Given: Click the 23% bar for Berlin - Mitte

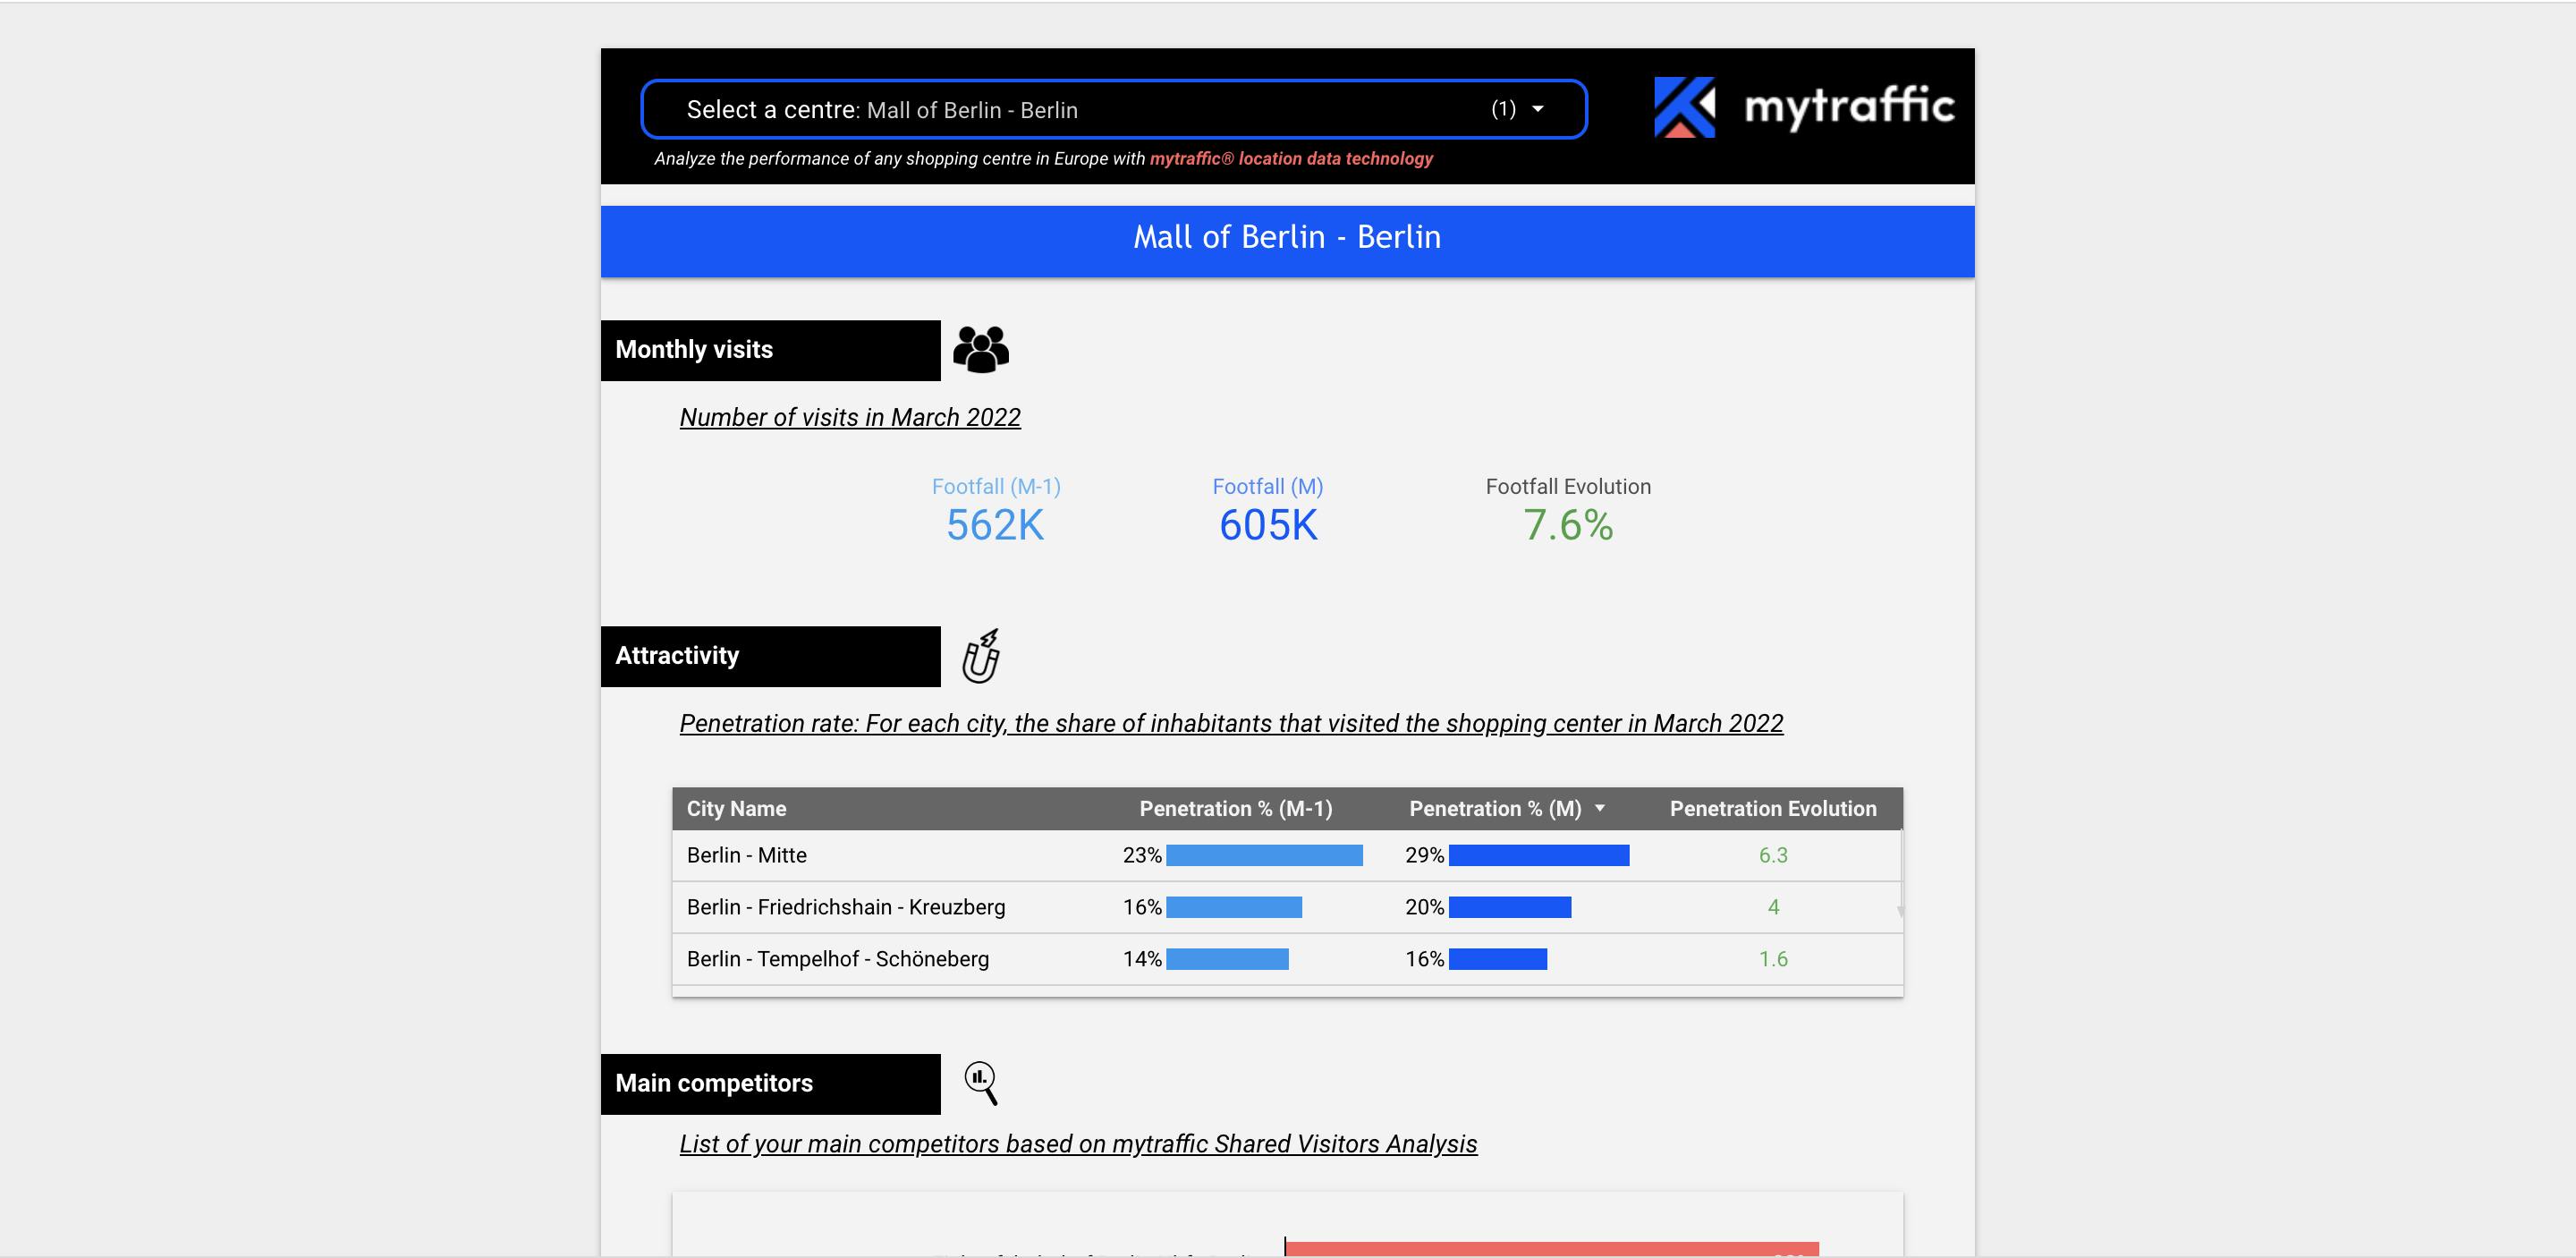Looking at the screenshot, I should point(1264,855).
